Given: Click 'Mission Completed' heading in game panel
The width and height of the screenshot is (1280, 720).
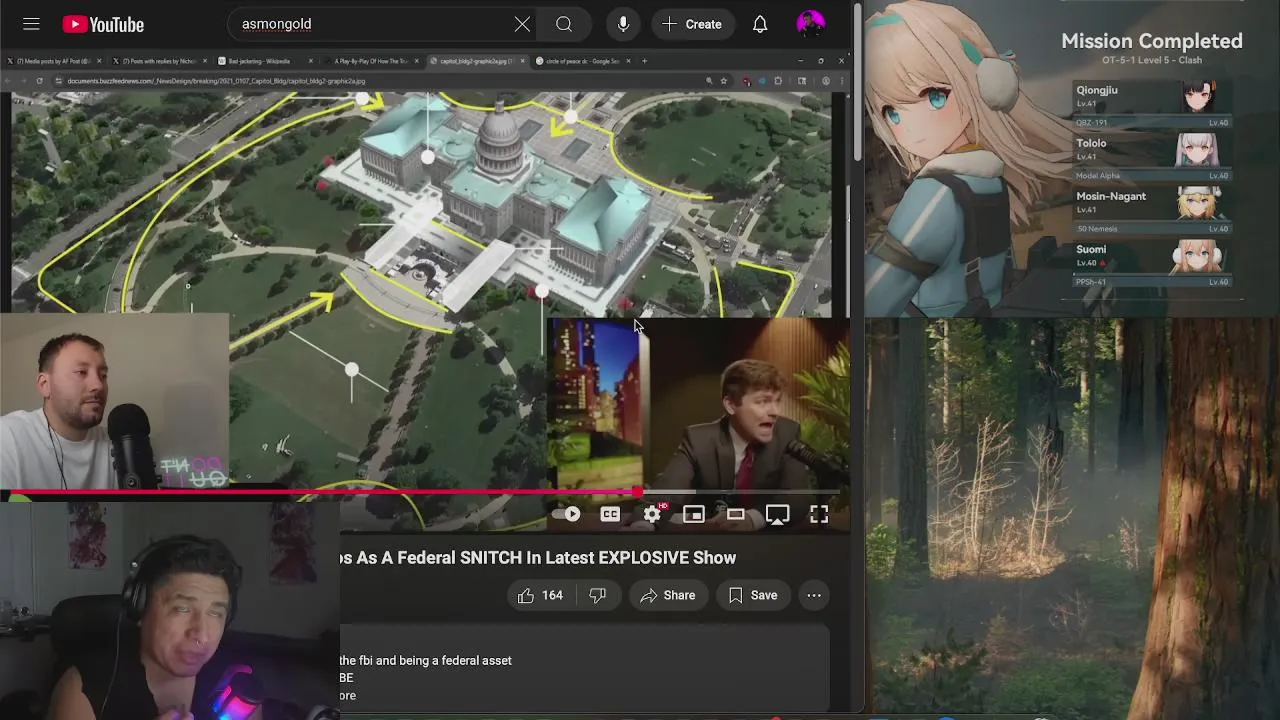Looking at the screenshot, I should click(x=1152, y=41).
